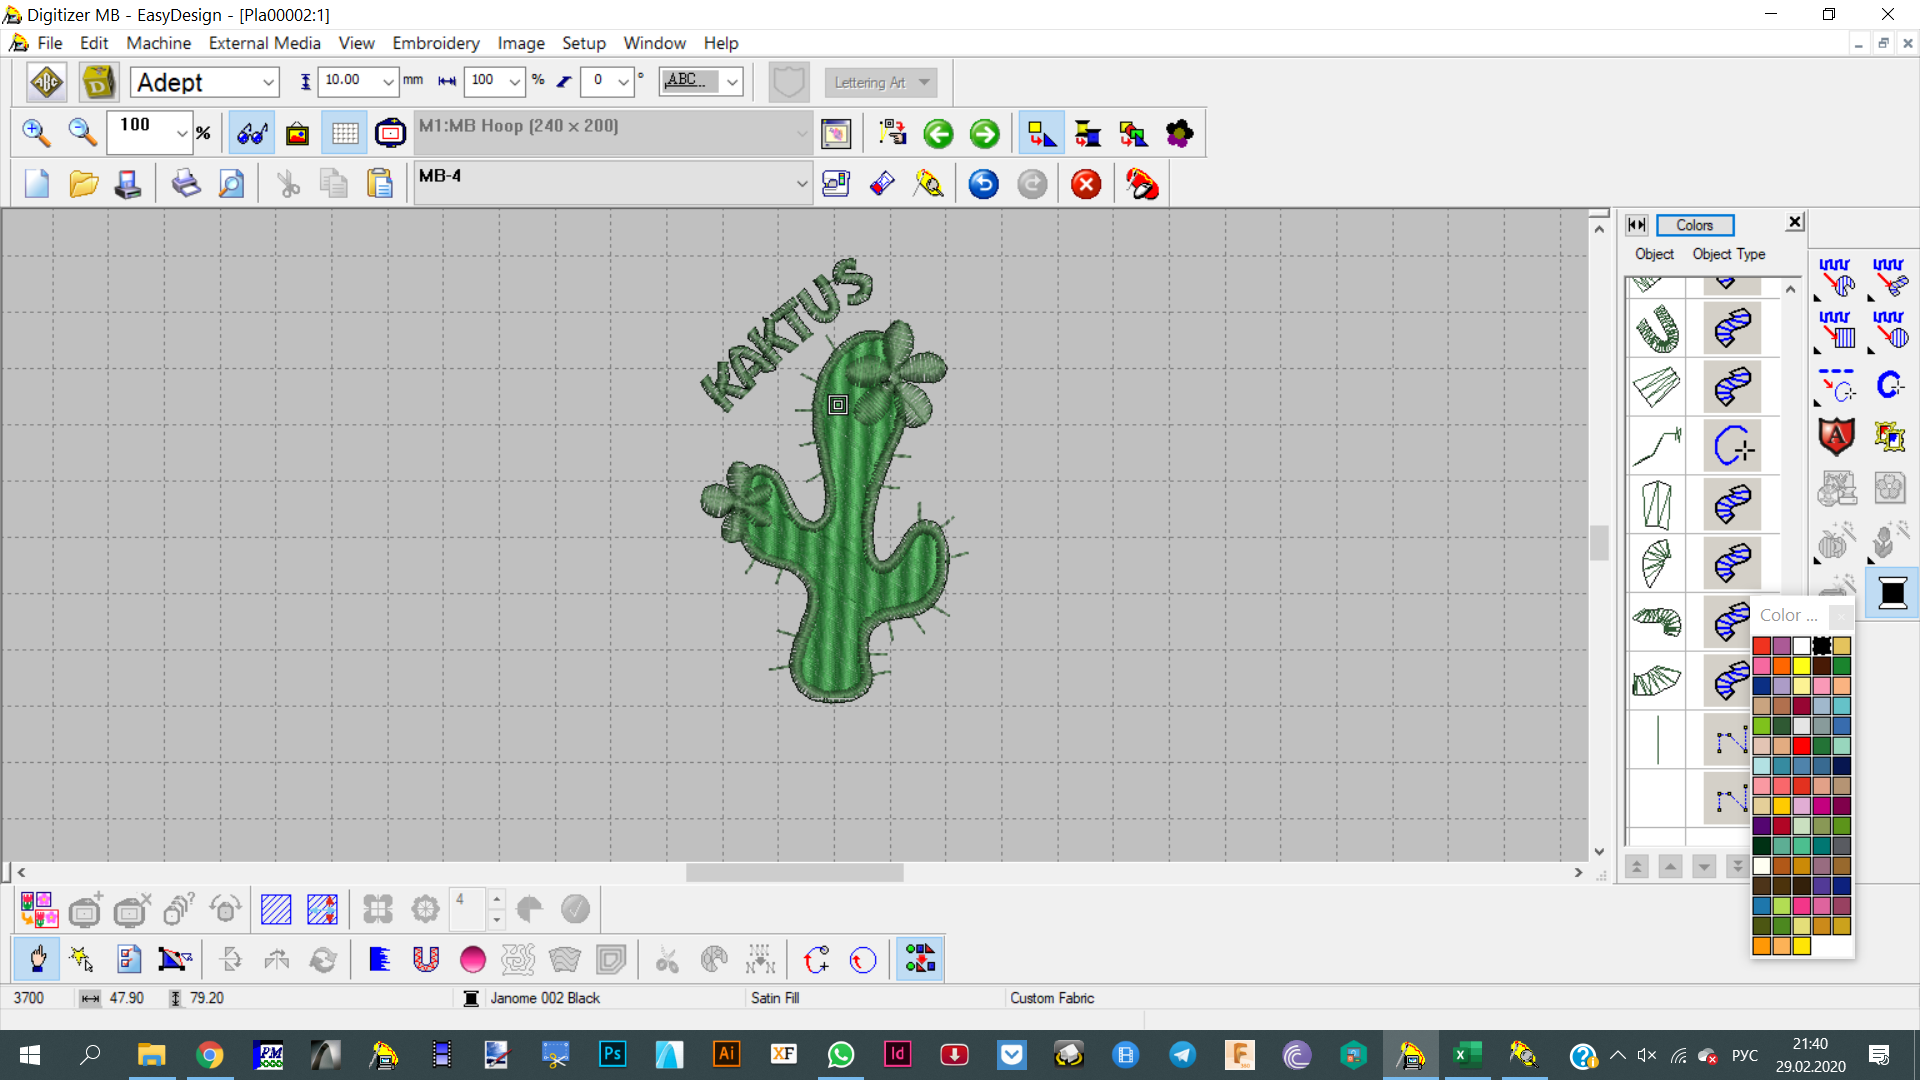The width and height of the screenshot is (1920, 1080).
Task: Click the pink circle shape tool
Action: pyautogui.click(x=472, y=960)
